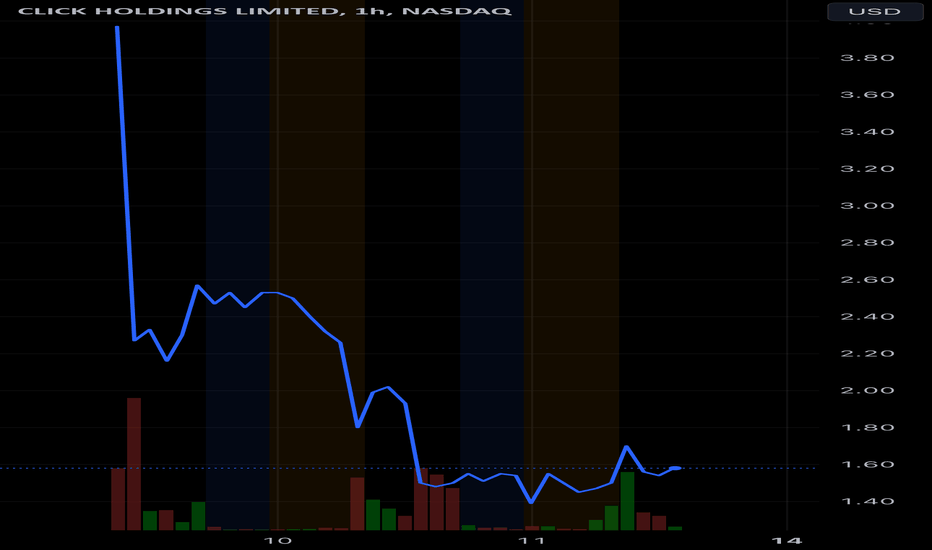
Task: Click the date label 10 on time axis
Action: click(278, 540)
